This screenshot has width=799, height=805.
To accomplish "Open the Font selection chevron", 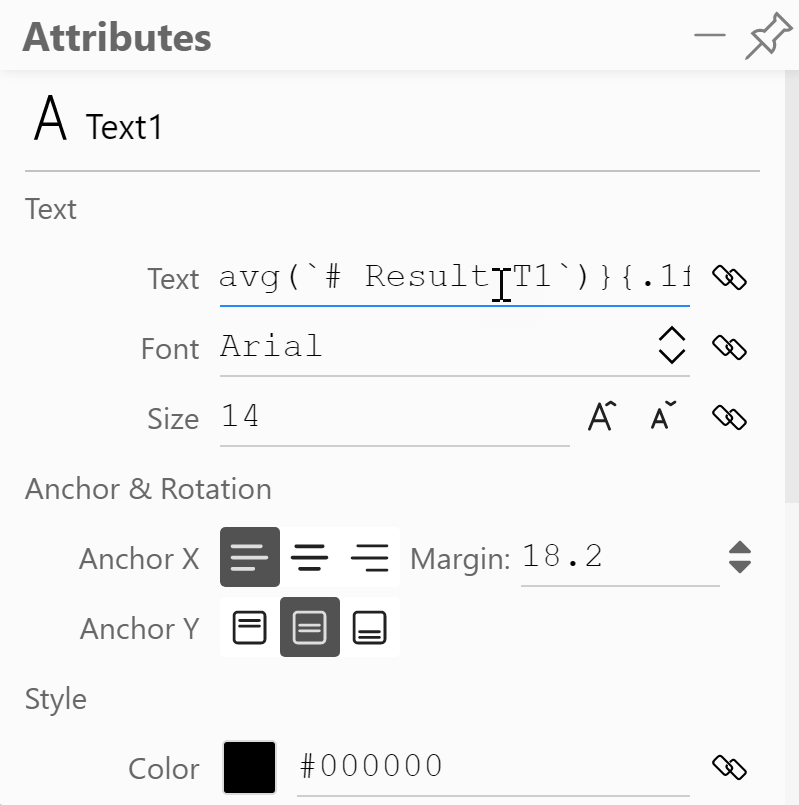I will [673, 347].
